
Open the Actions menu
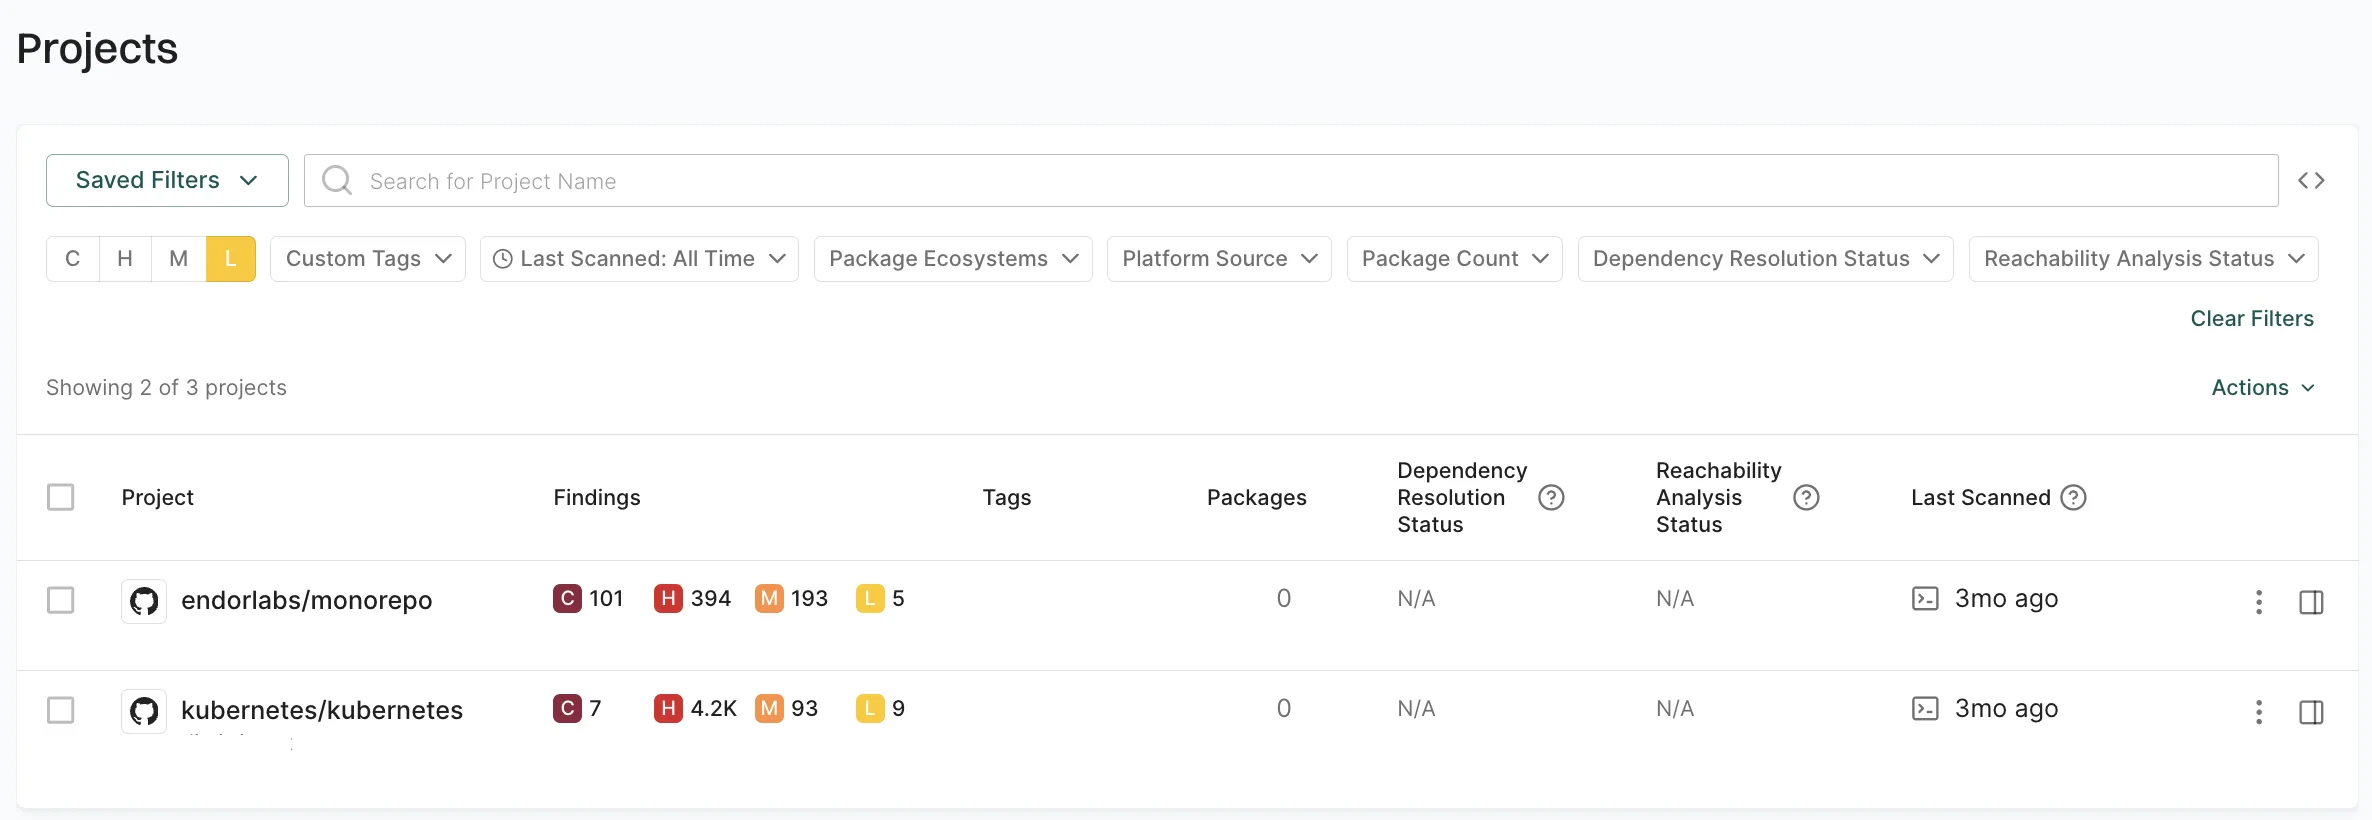tap(2263, 388)
